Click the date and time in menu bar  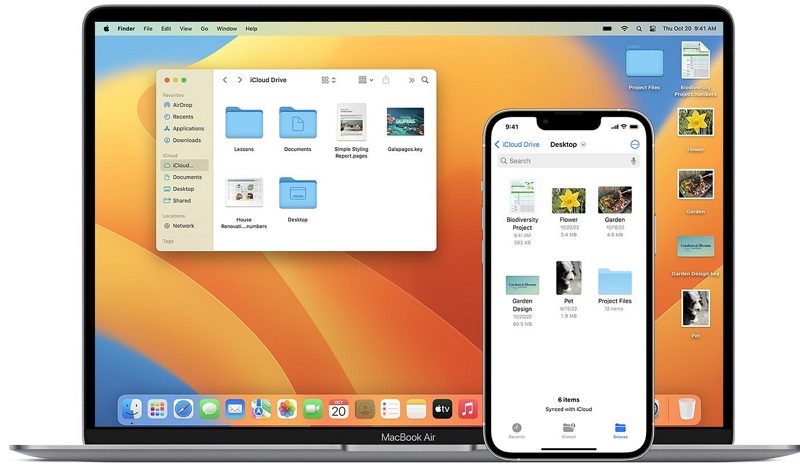point(689,29)
